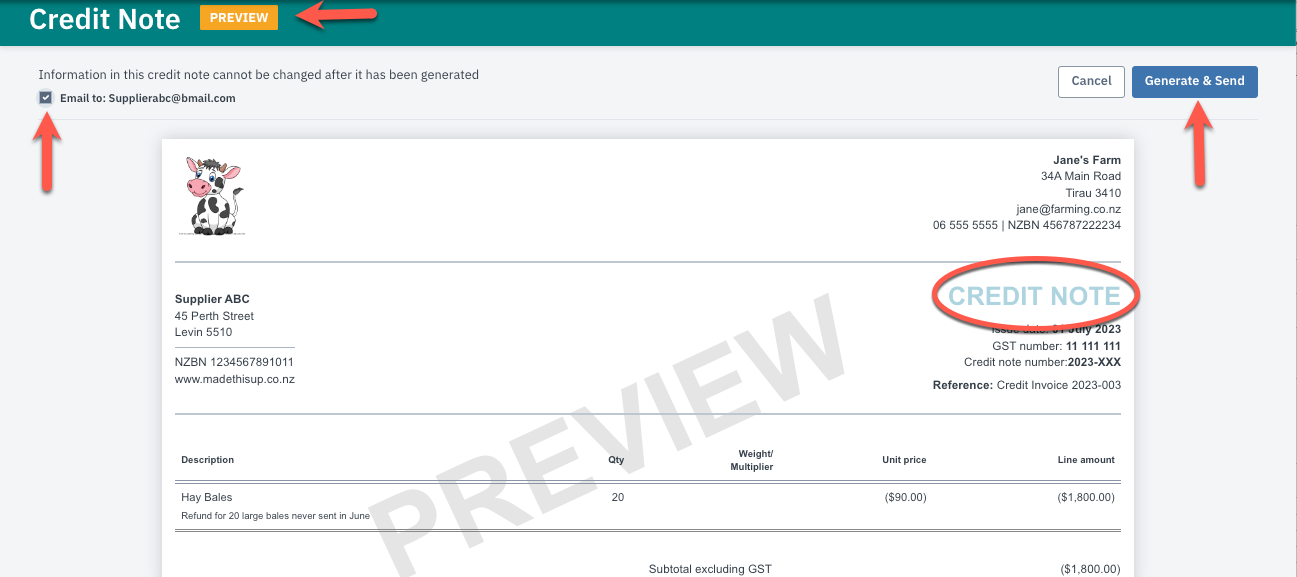Viewport: 1297px width, 577px height.
Task: Click the Jane's Farm business name
Action: (x=1086, y=160)
